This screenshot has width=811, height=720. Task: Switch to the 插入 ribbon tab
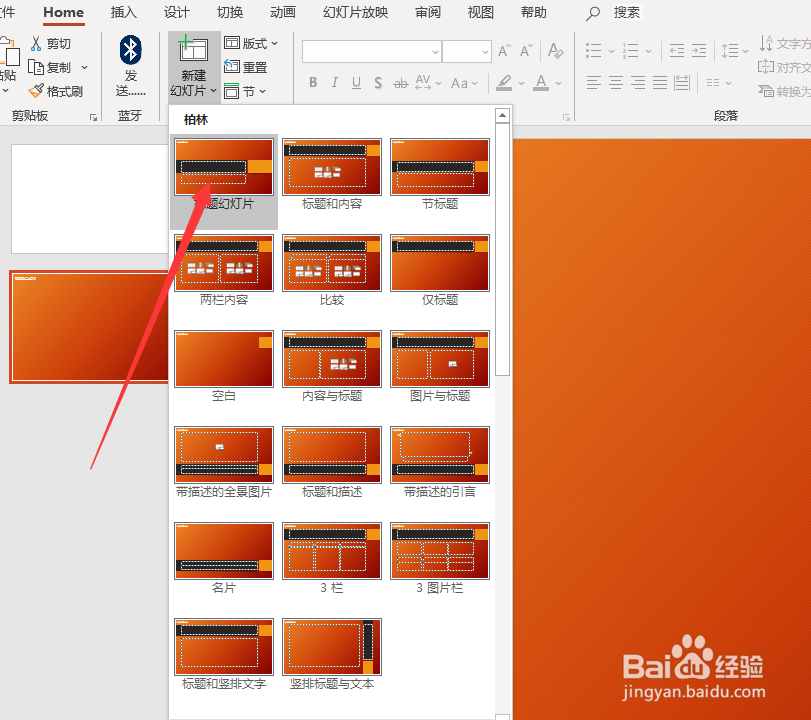coord(123,13)
